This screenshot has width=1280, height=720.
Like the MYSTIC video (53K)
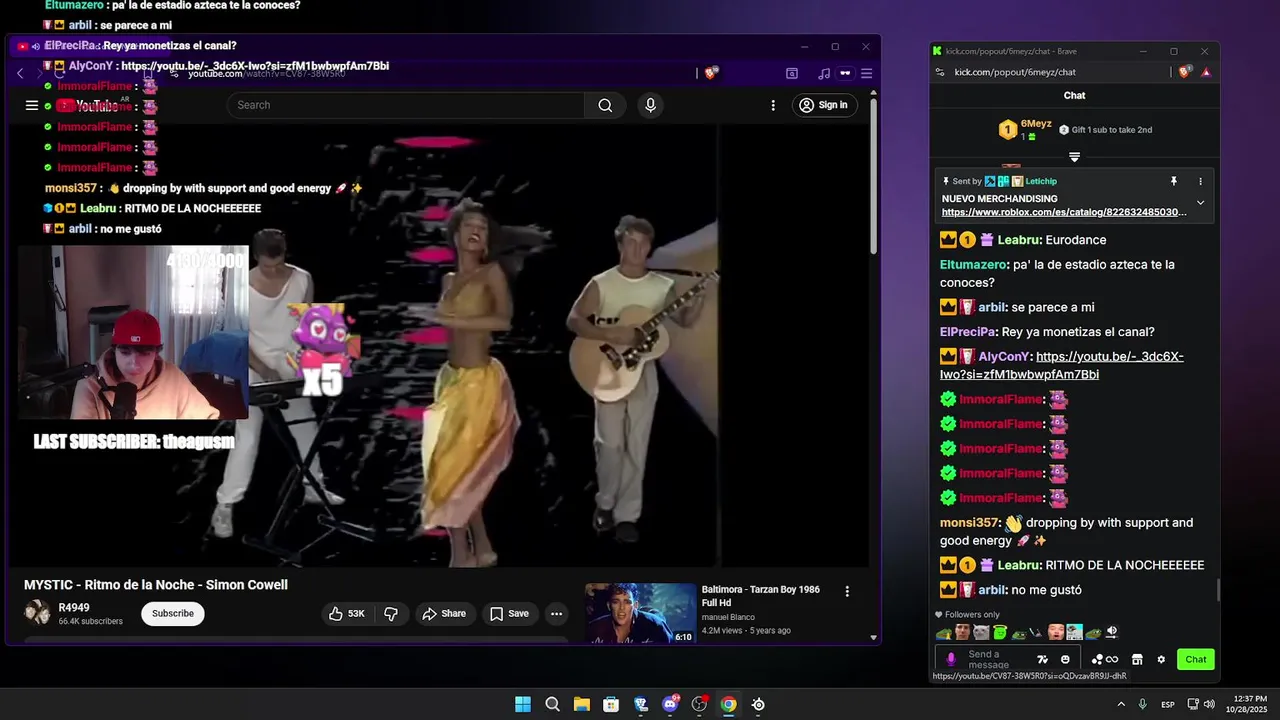click(347, 614)
